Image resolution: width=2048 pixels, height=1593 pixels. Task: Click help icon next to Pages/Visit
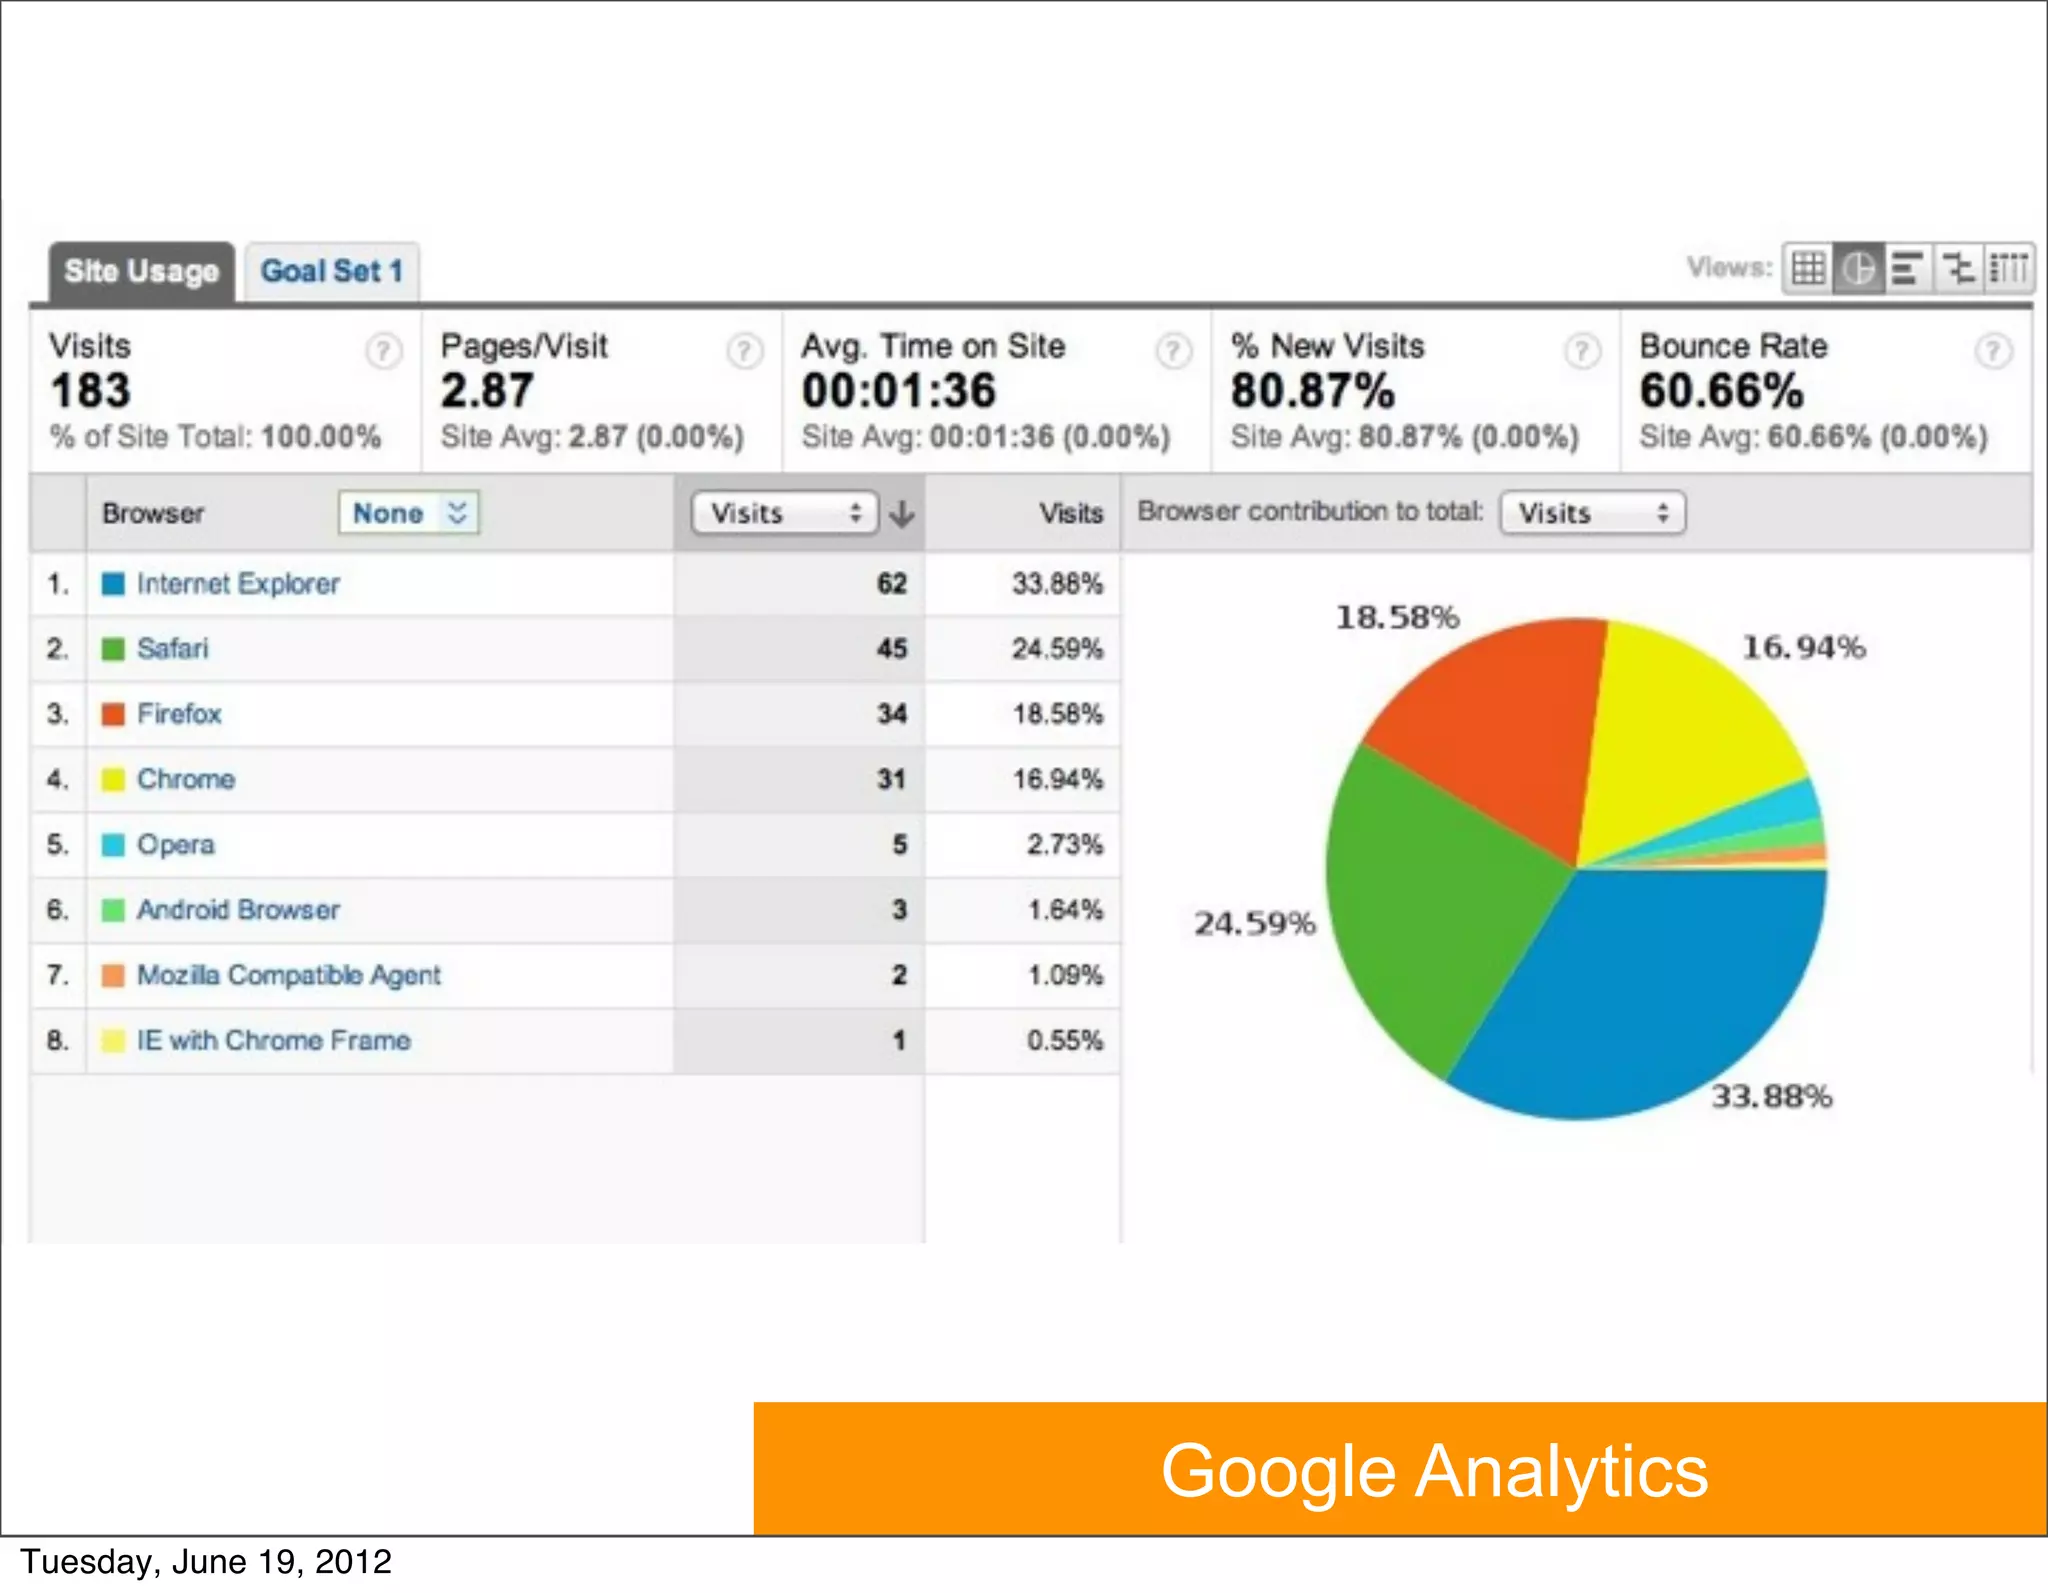point(744,351)
